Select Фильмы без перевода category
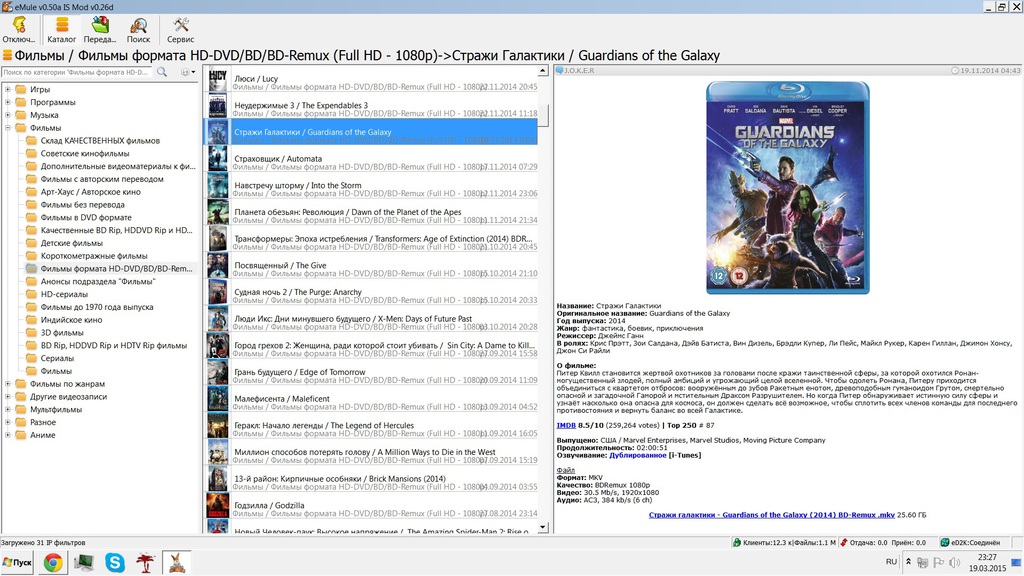The image size is (1024, 576). click(82, 205)
